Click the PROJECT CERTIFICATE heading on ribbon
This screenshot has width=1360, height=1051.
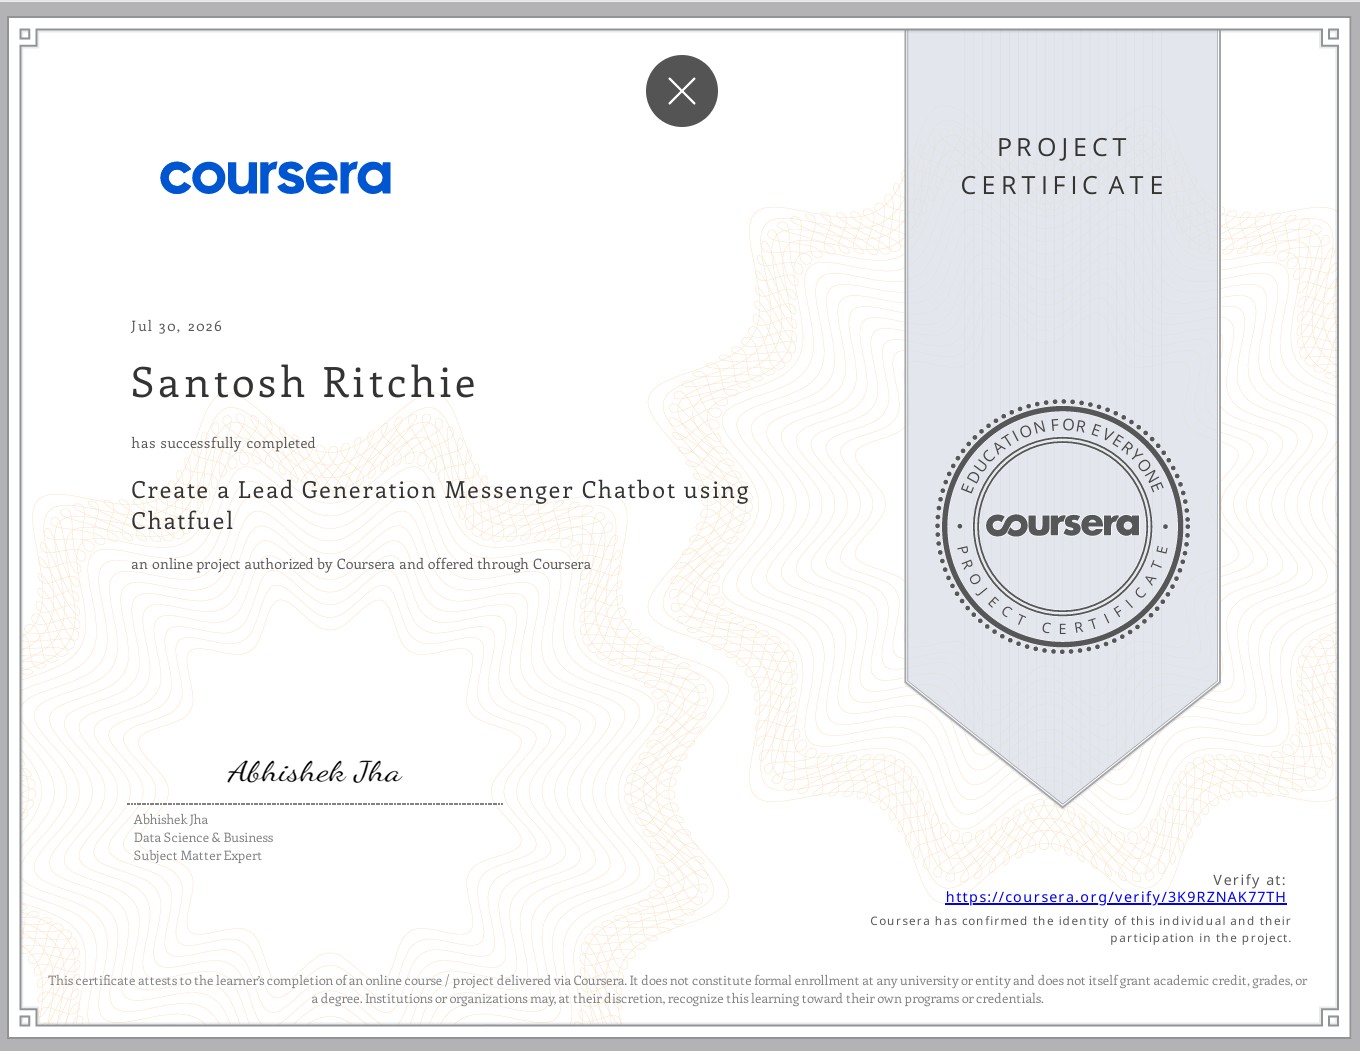1063,166
